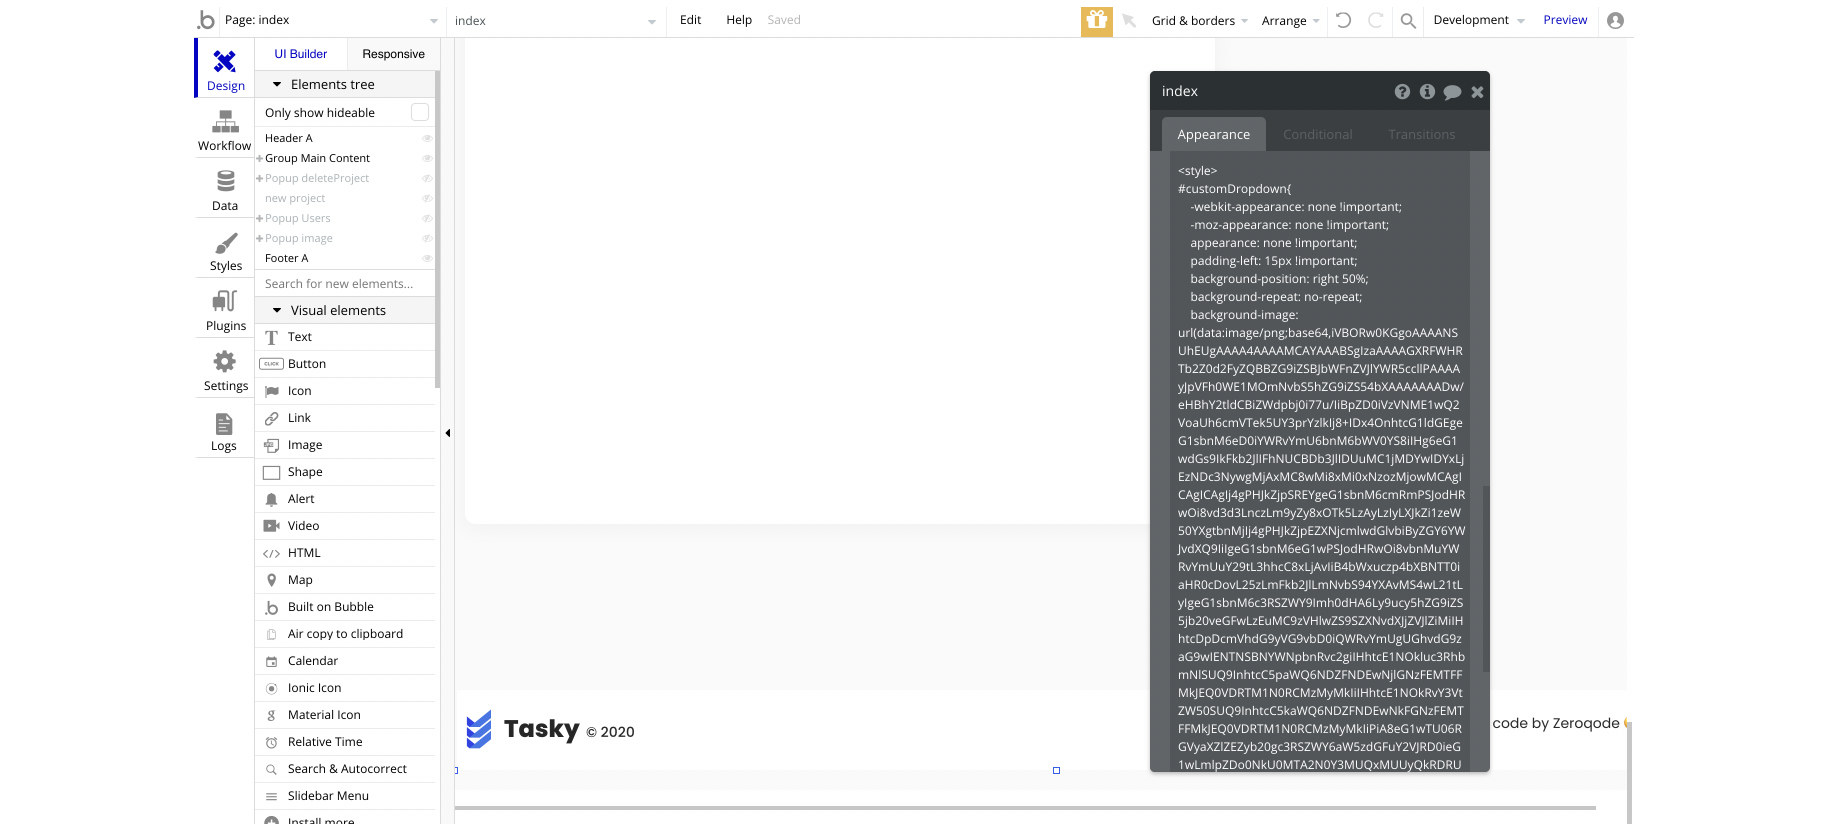Click Search for new elements field
This screenshot has width=1830, height=830.
(x=346, y=284)
